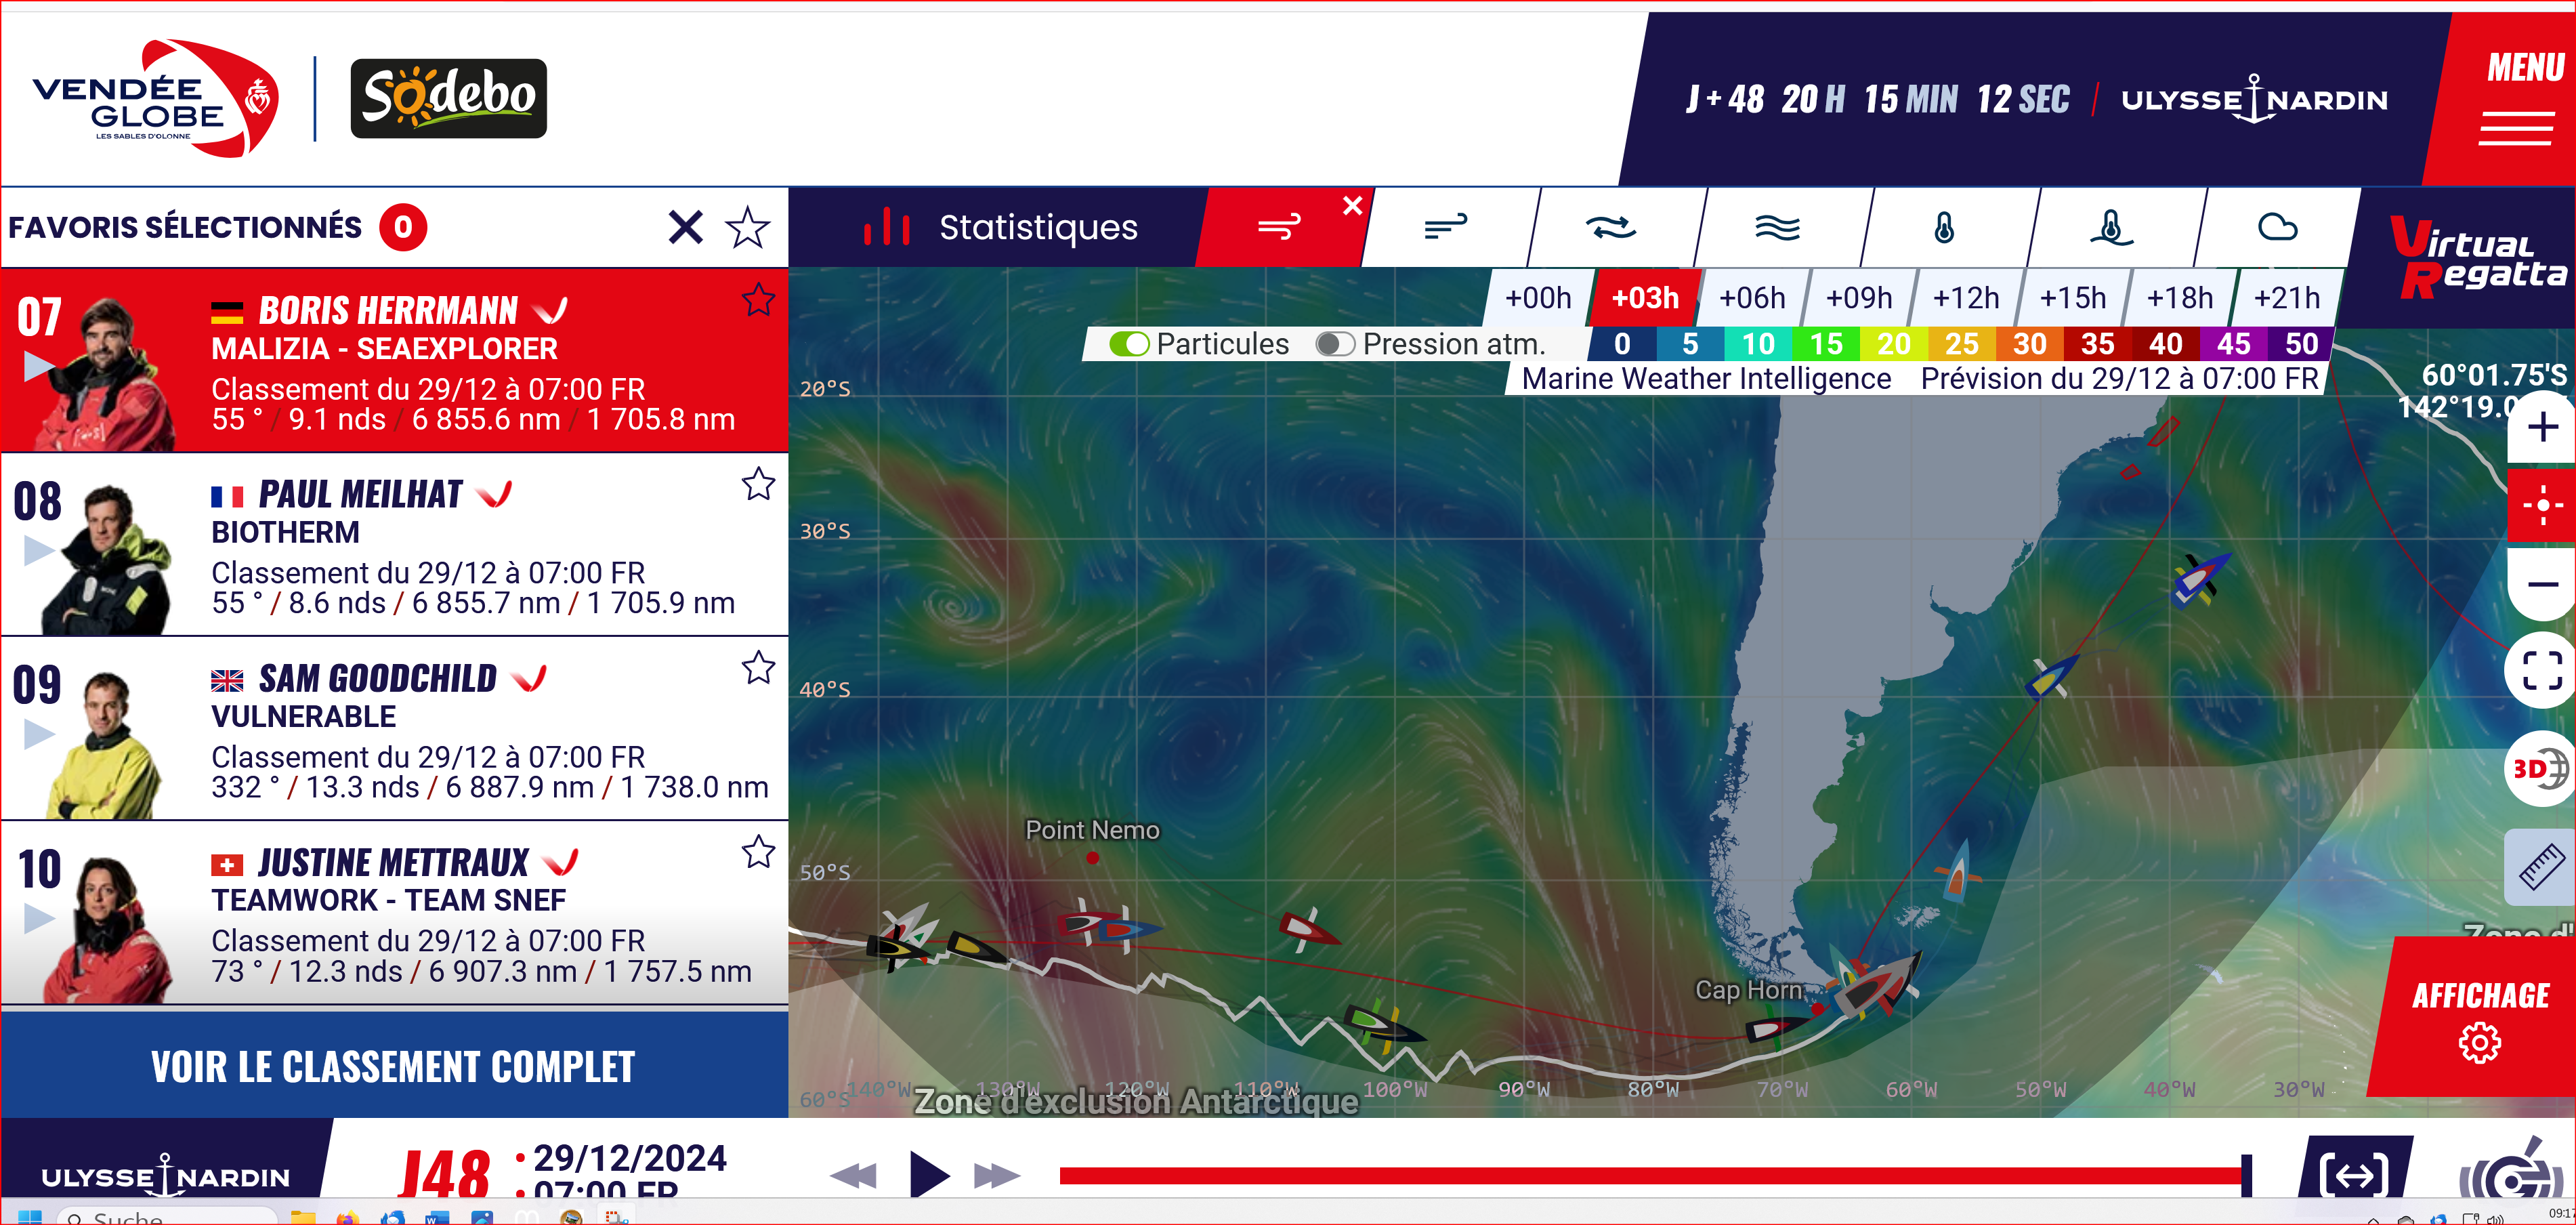Viewport: 2576px width, 1225px height.
Task: Show waves layer icon
Action: (x=1777, y=227)
